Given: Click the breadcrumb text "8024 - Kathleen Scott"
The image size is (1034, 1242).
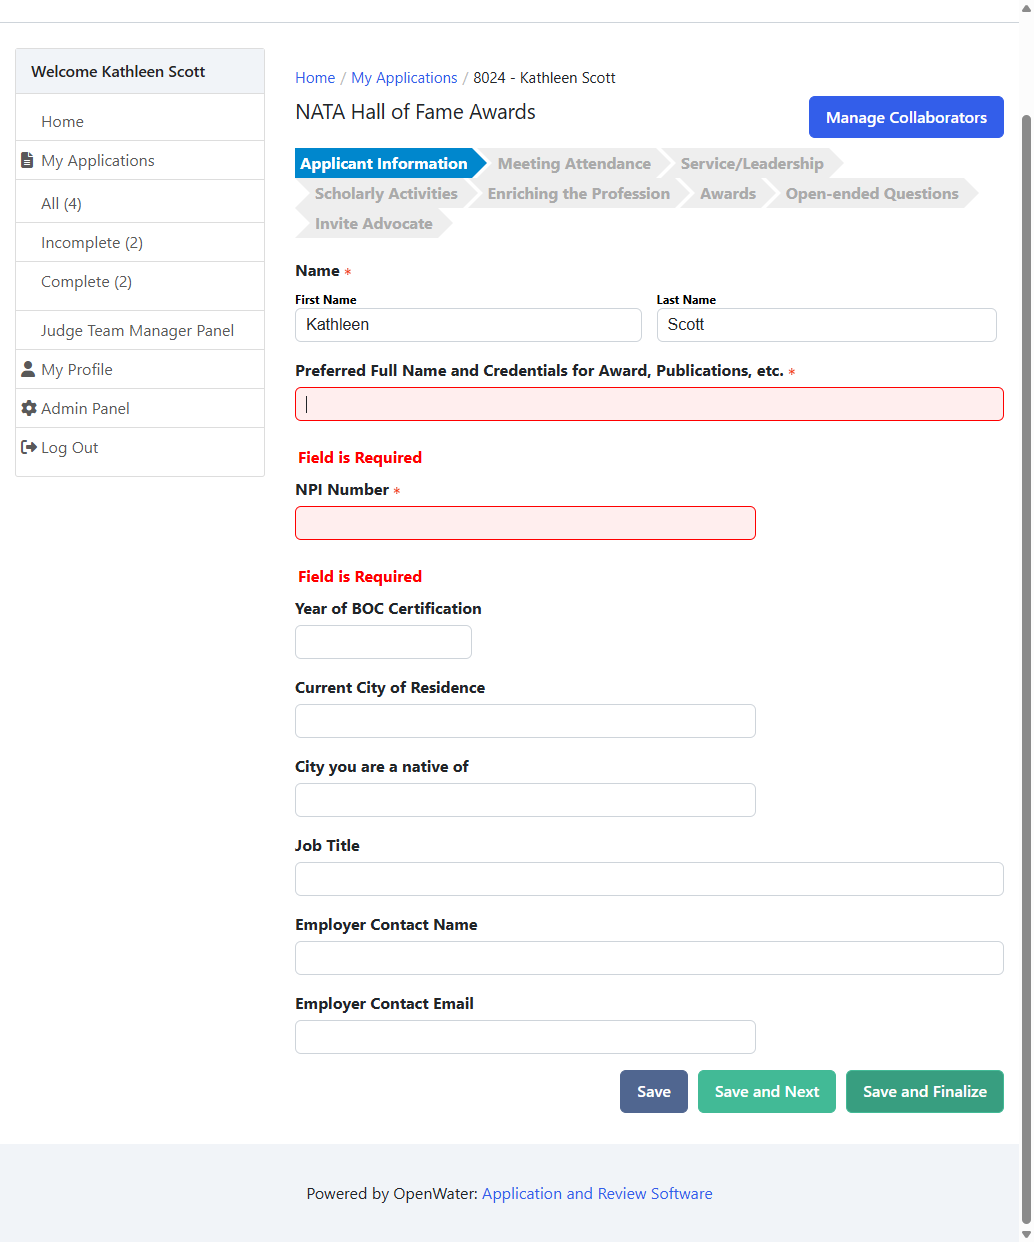Looking at the screenshot, I should 544,77.
